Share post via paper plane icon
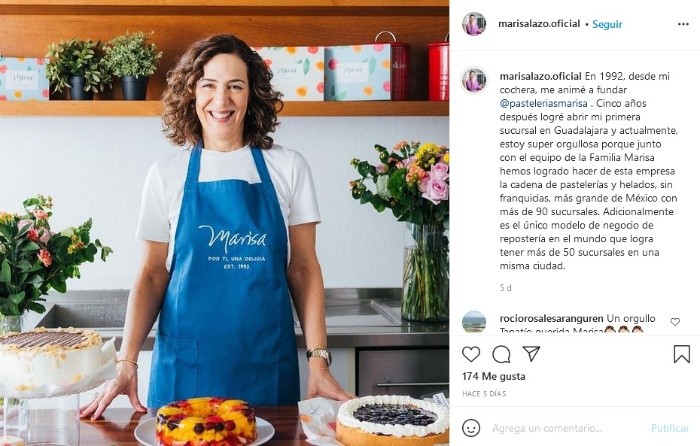The height and width of the screenshot is (446, 700). pyautogui.click(x=531, y=354)
